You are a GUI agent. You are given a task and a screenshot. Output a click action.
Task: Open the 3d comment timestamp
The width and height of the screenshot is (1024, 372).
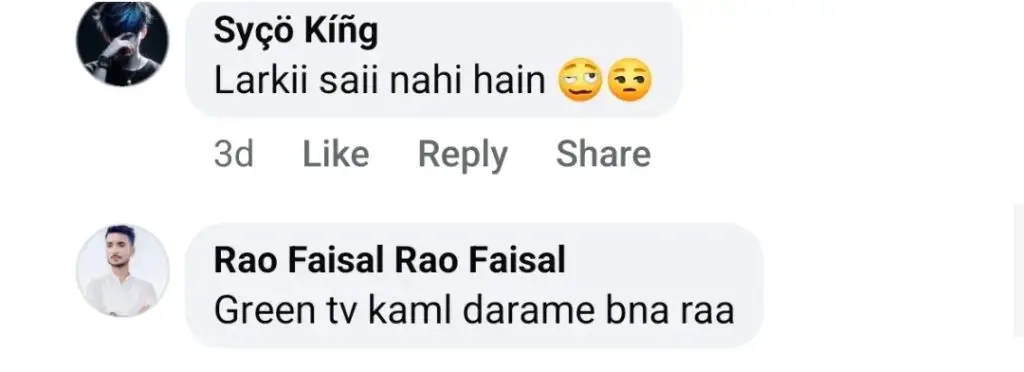coord(233,155)
